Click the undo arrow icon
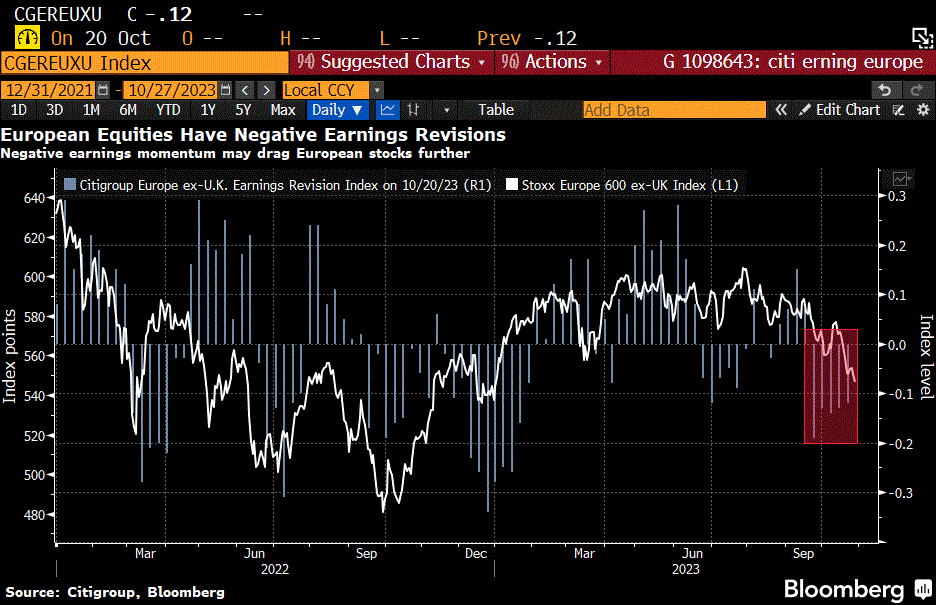 click(x=885, y=90)
